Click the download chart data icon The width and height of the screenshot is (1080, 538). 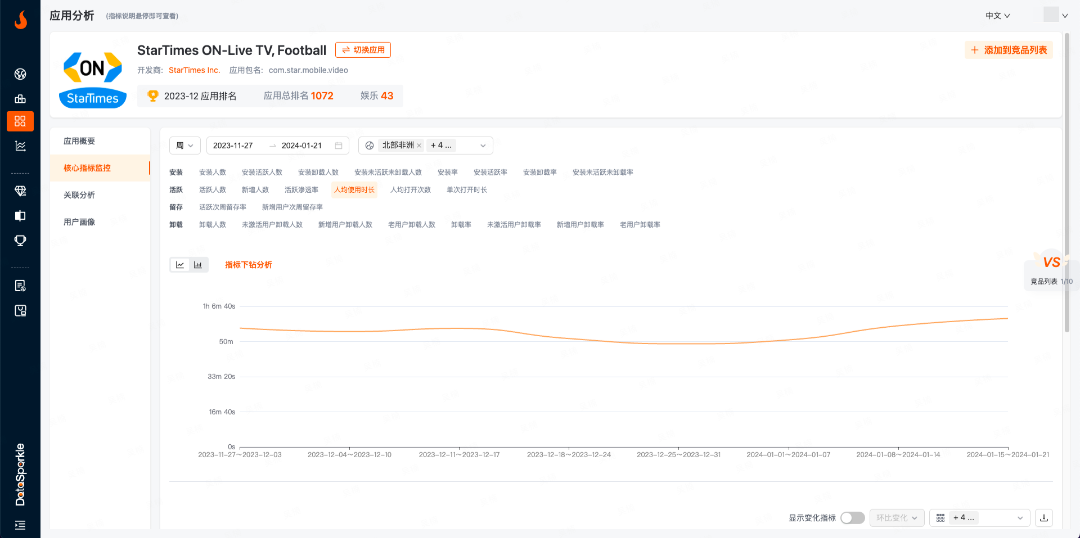click(1044, 518)
